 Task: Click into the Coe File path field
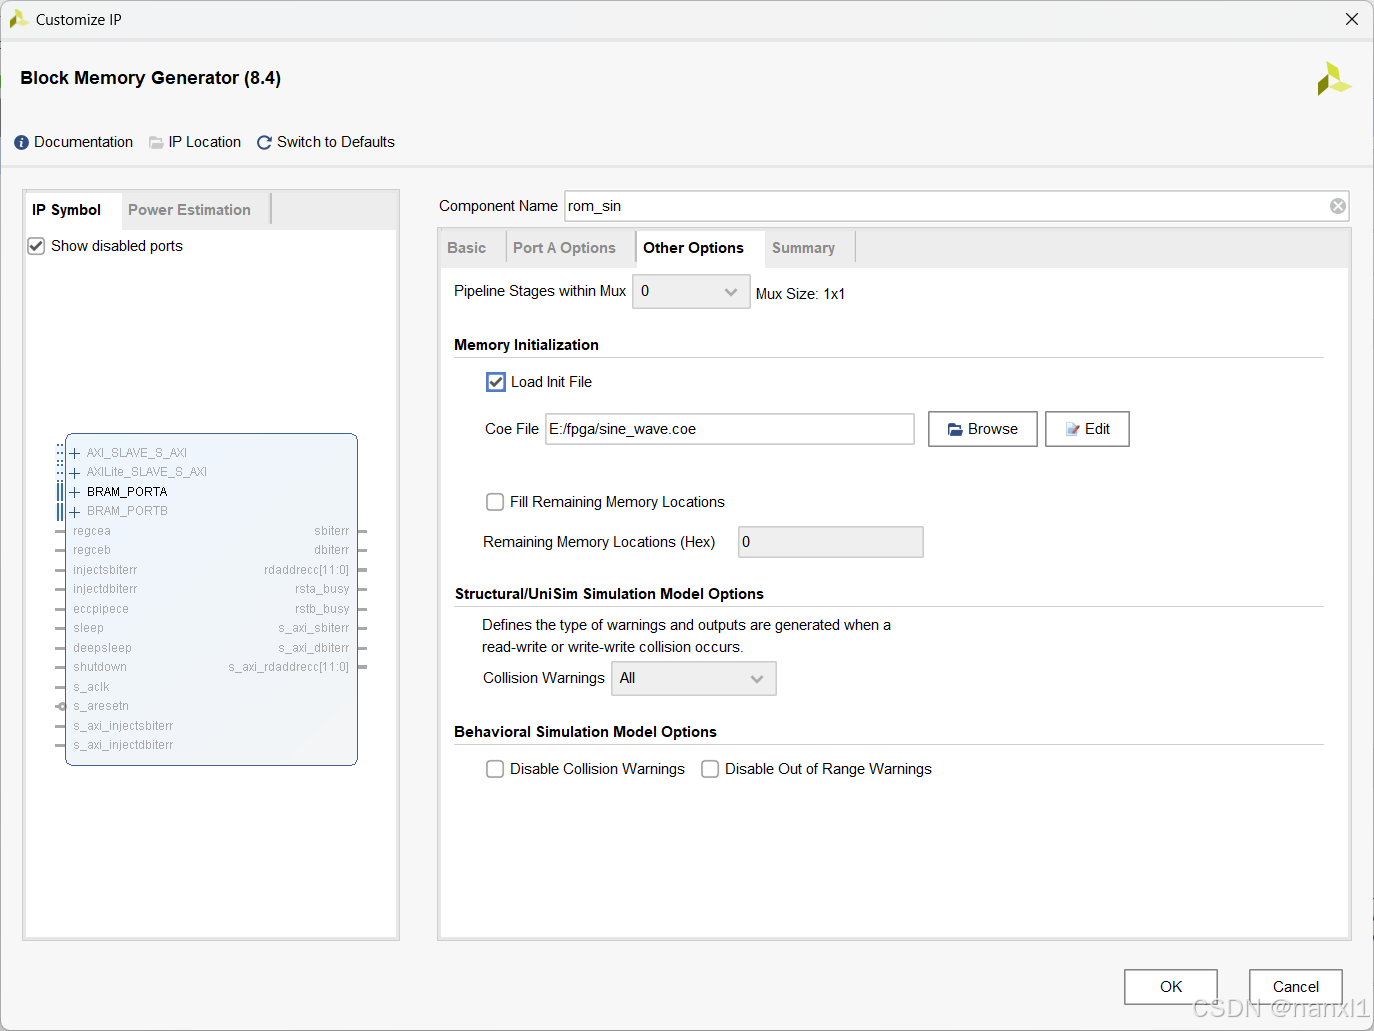pos(730,429)
